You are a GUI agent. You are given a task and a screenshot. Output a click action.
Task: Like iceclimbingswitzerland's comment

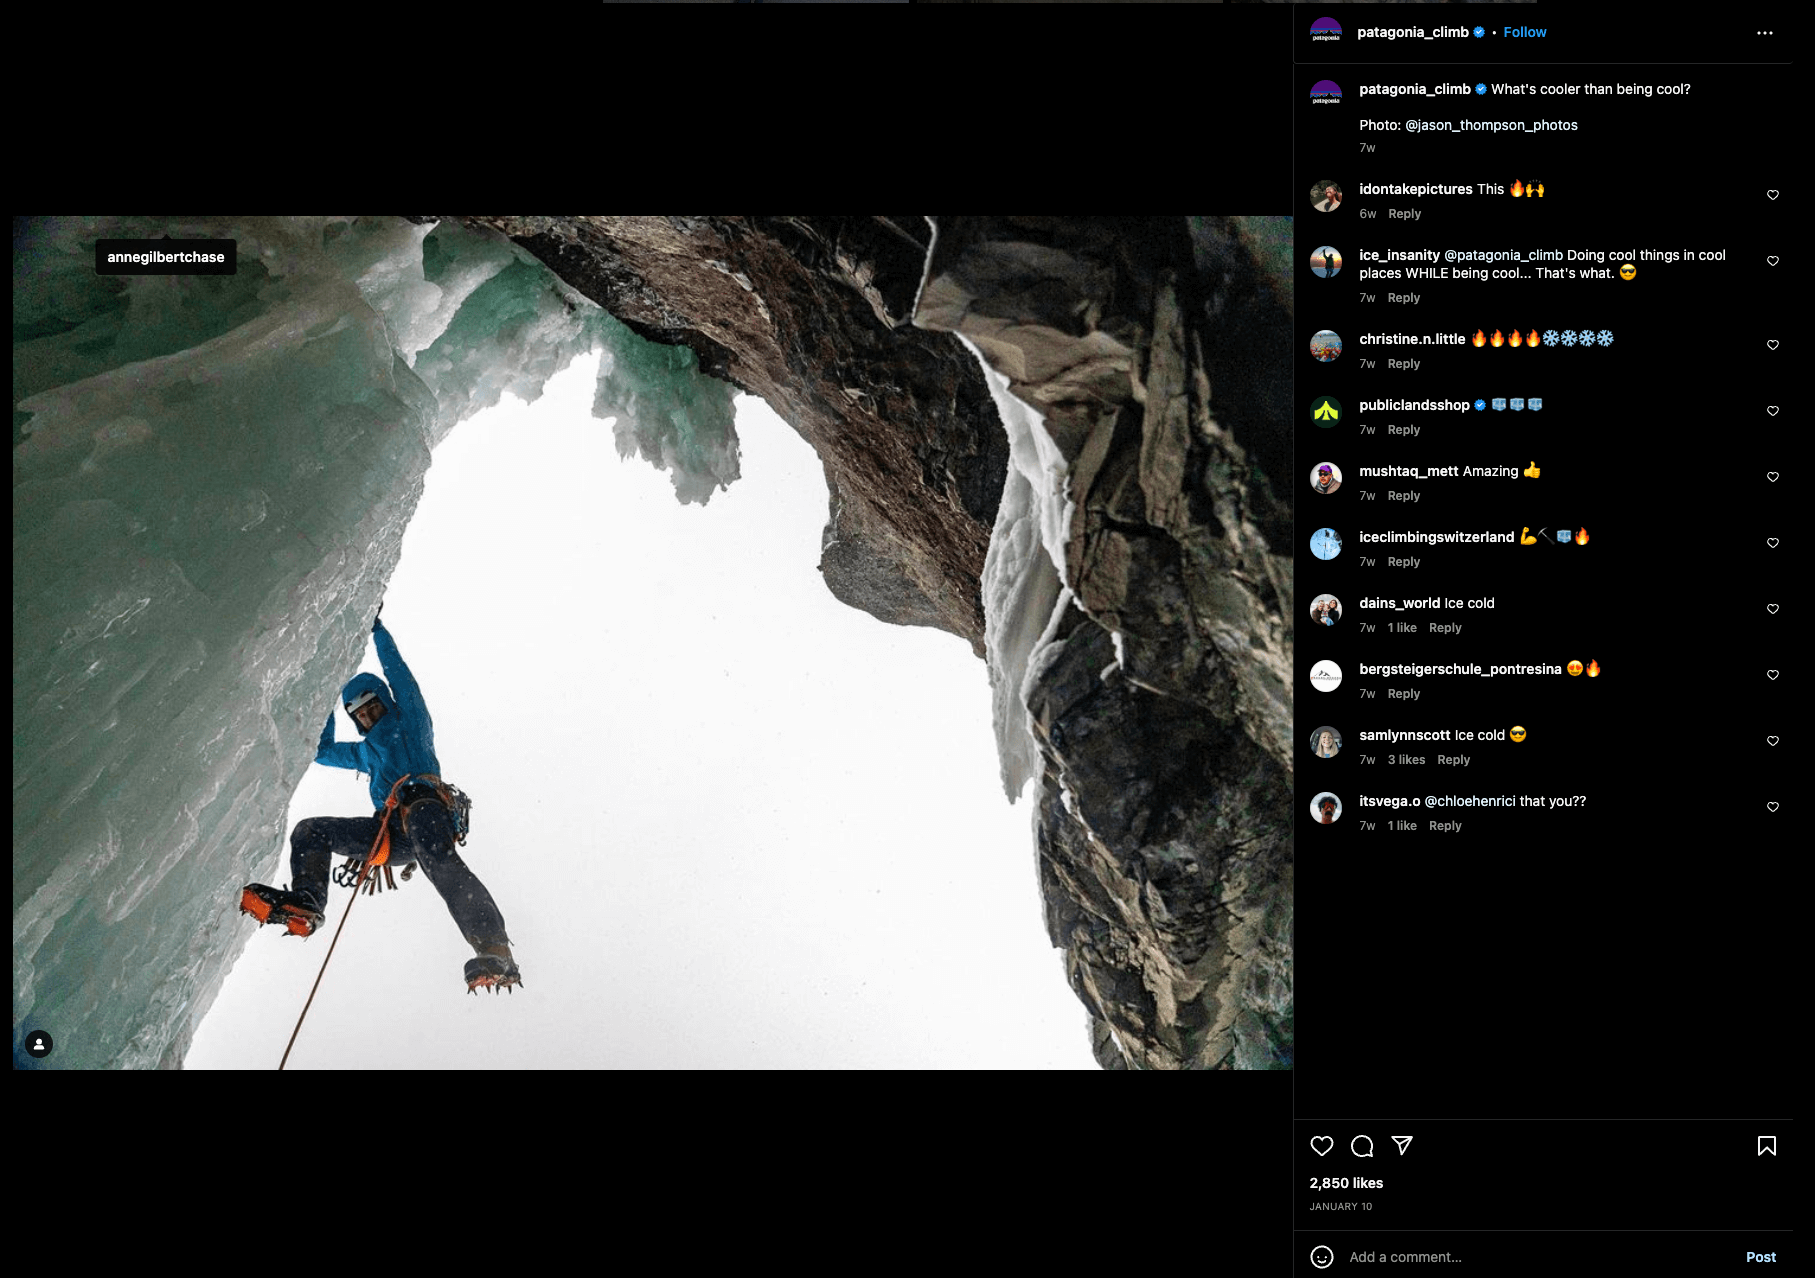(x=1773, y=543)
